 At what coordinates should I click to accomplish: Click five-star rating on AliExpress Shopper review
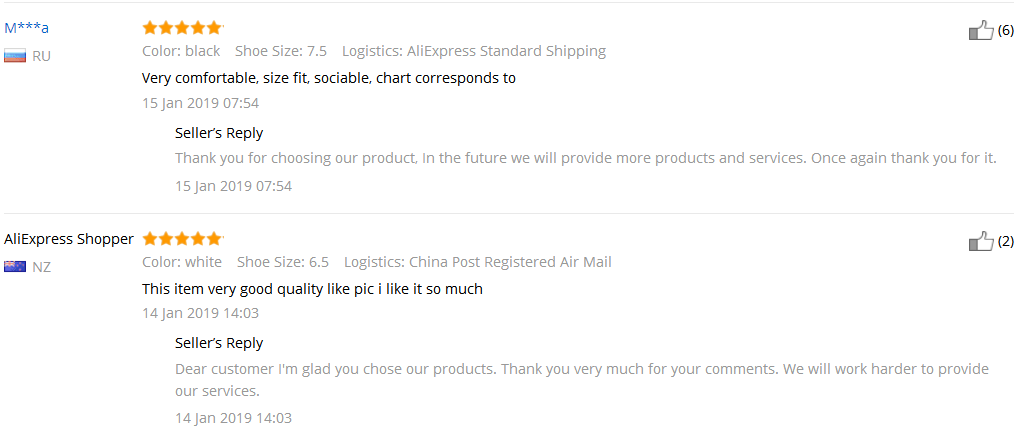click(x=182, y=239)
